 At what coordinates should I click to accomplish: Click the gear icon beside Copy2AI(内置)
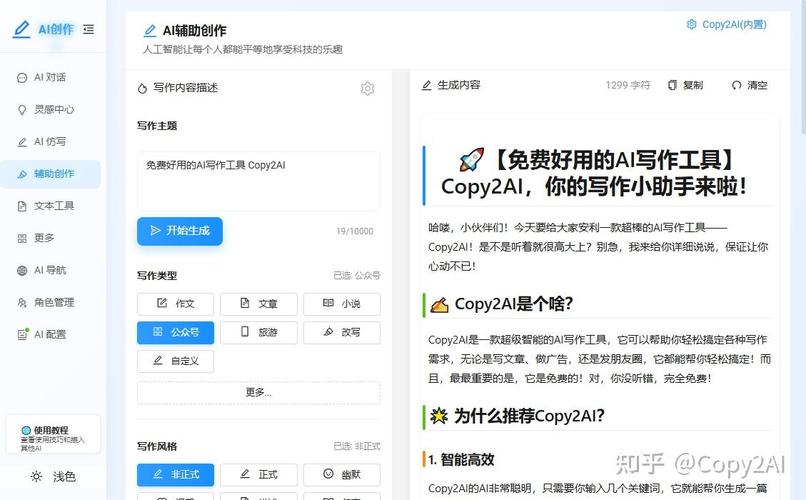tap(691, 24)
